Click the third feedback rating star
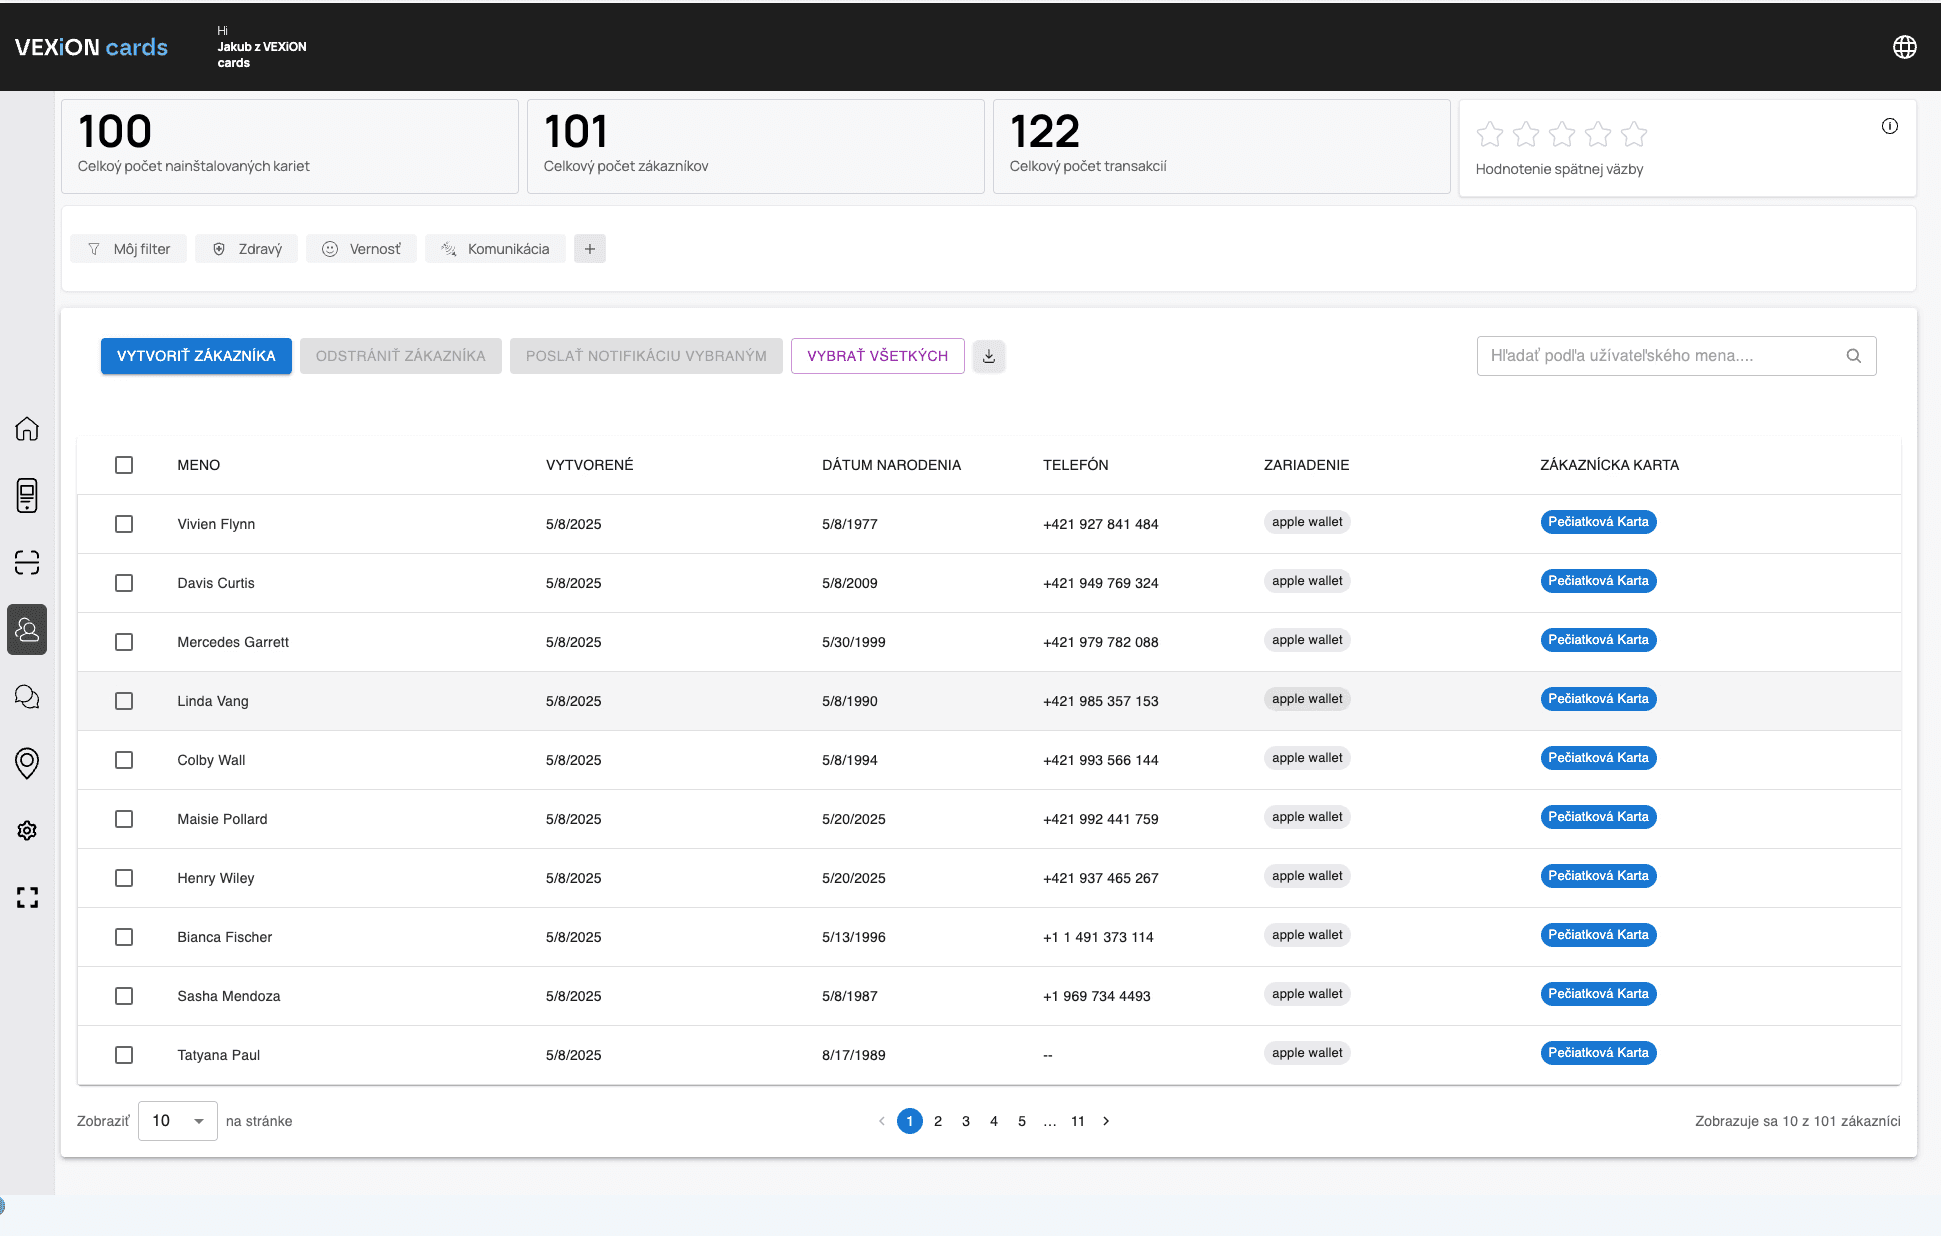The height and width of the screenshot is (1236, 1941). (x=1562, y=134)
